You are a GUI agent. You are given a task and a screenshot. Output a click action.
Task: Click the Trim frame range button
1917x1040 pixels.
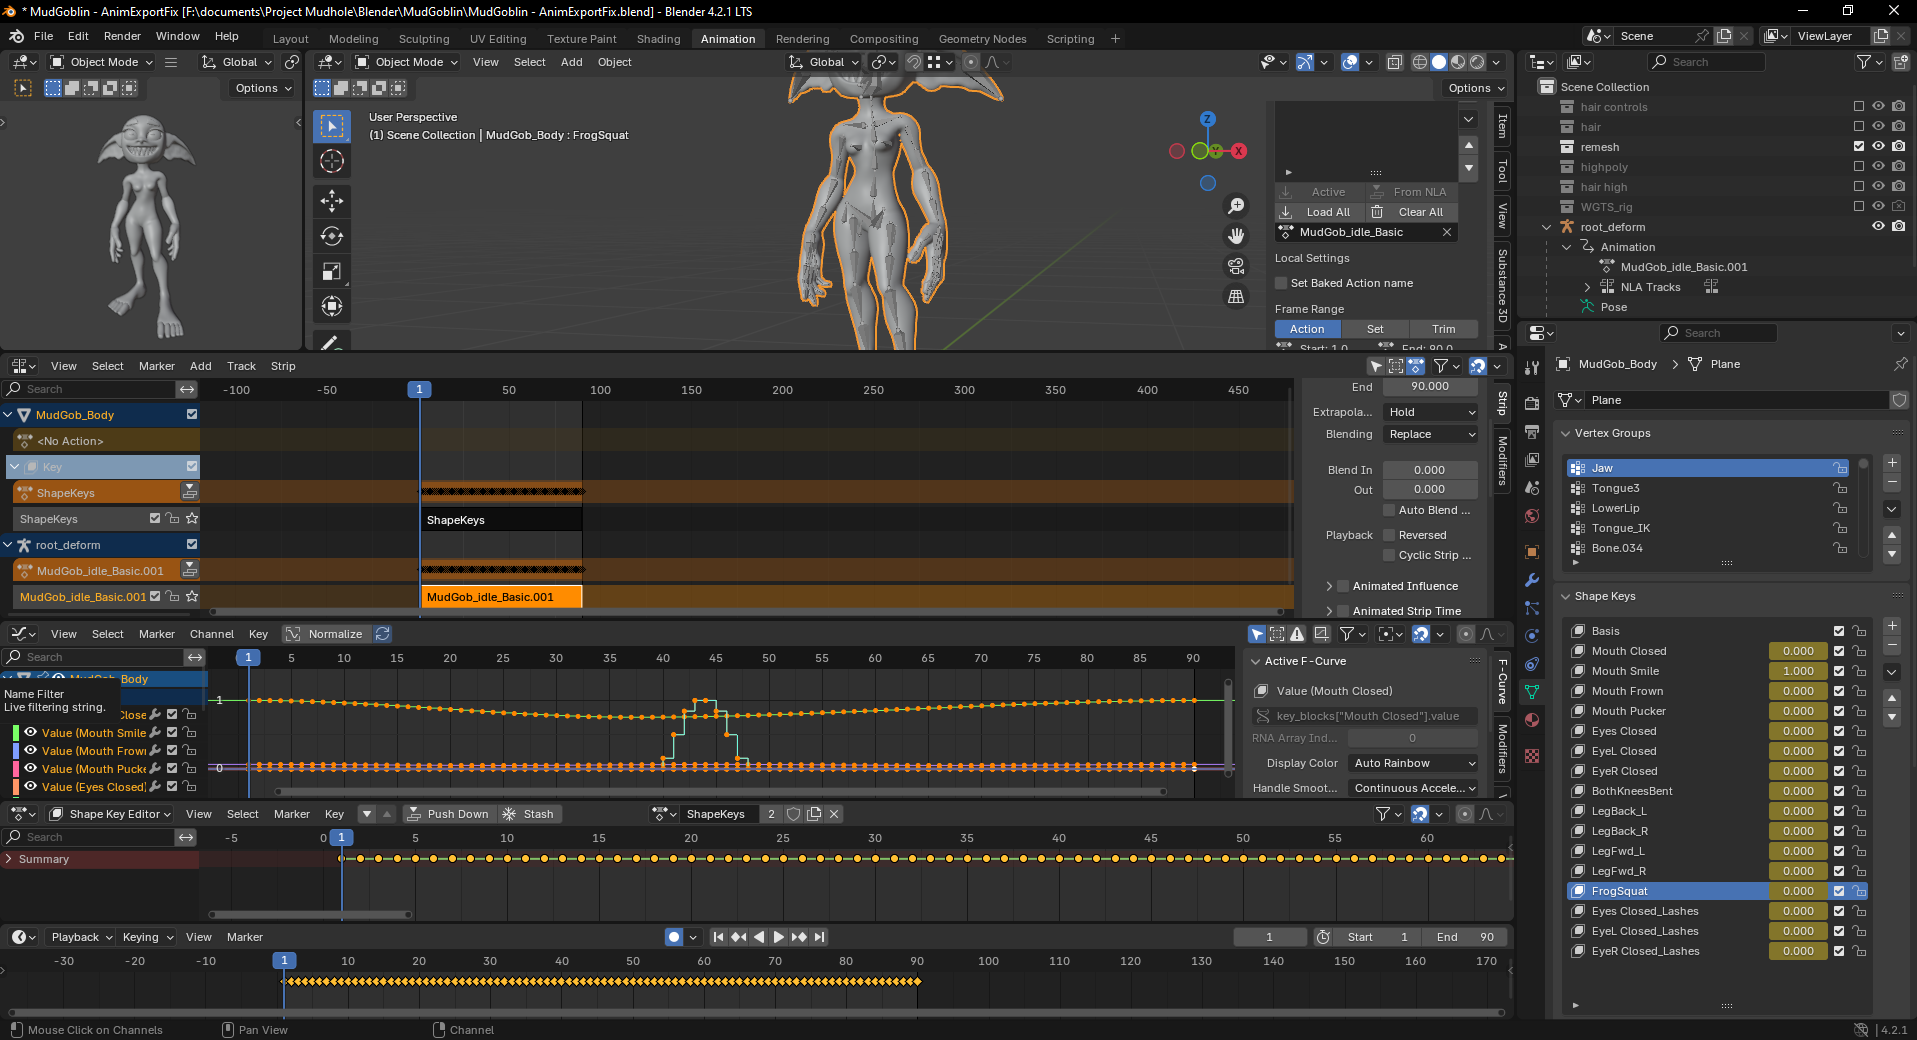tap(1443, 329)
